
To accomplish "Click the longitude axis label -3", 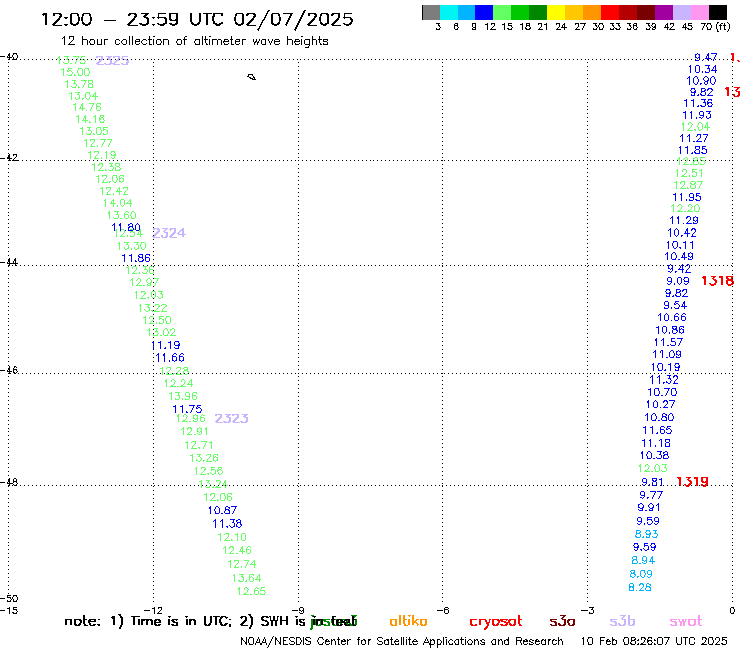I will [x=588, y=610].
